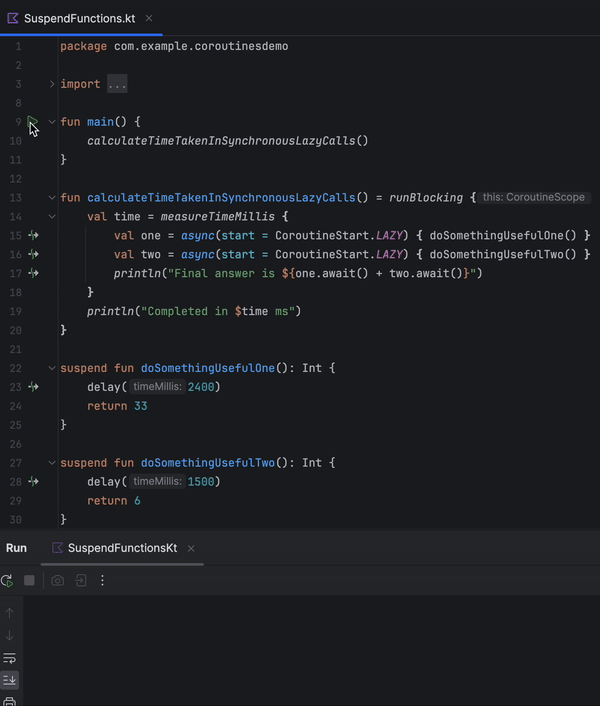The image size is (600, 706).
Task: Collapse the calculateTimeTakenInSynchronousLazyCalls function fold arrow
Action: point(52,198)
